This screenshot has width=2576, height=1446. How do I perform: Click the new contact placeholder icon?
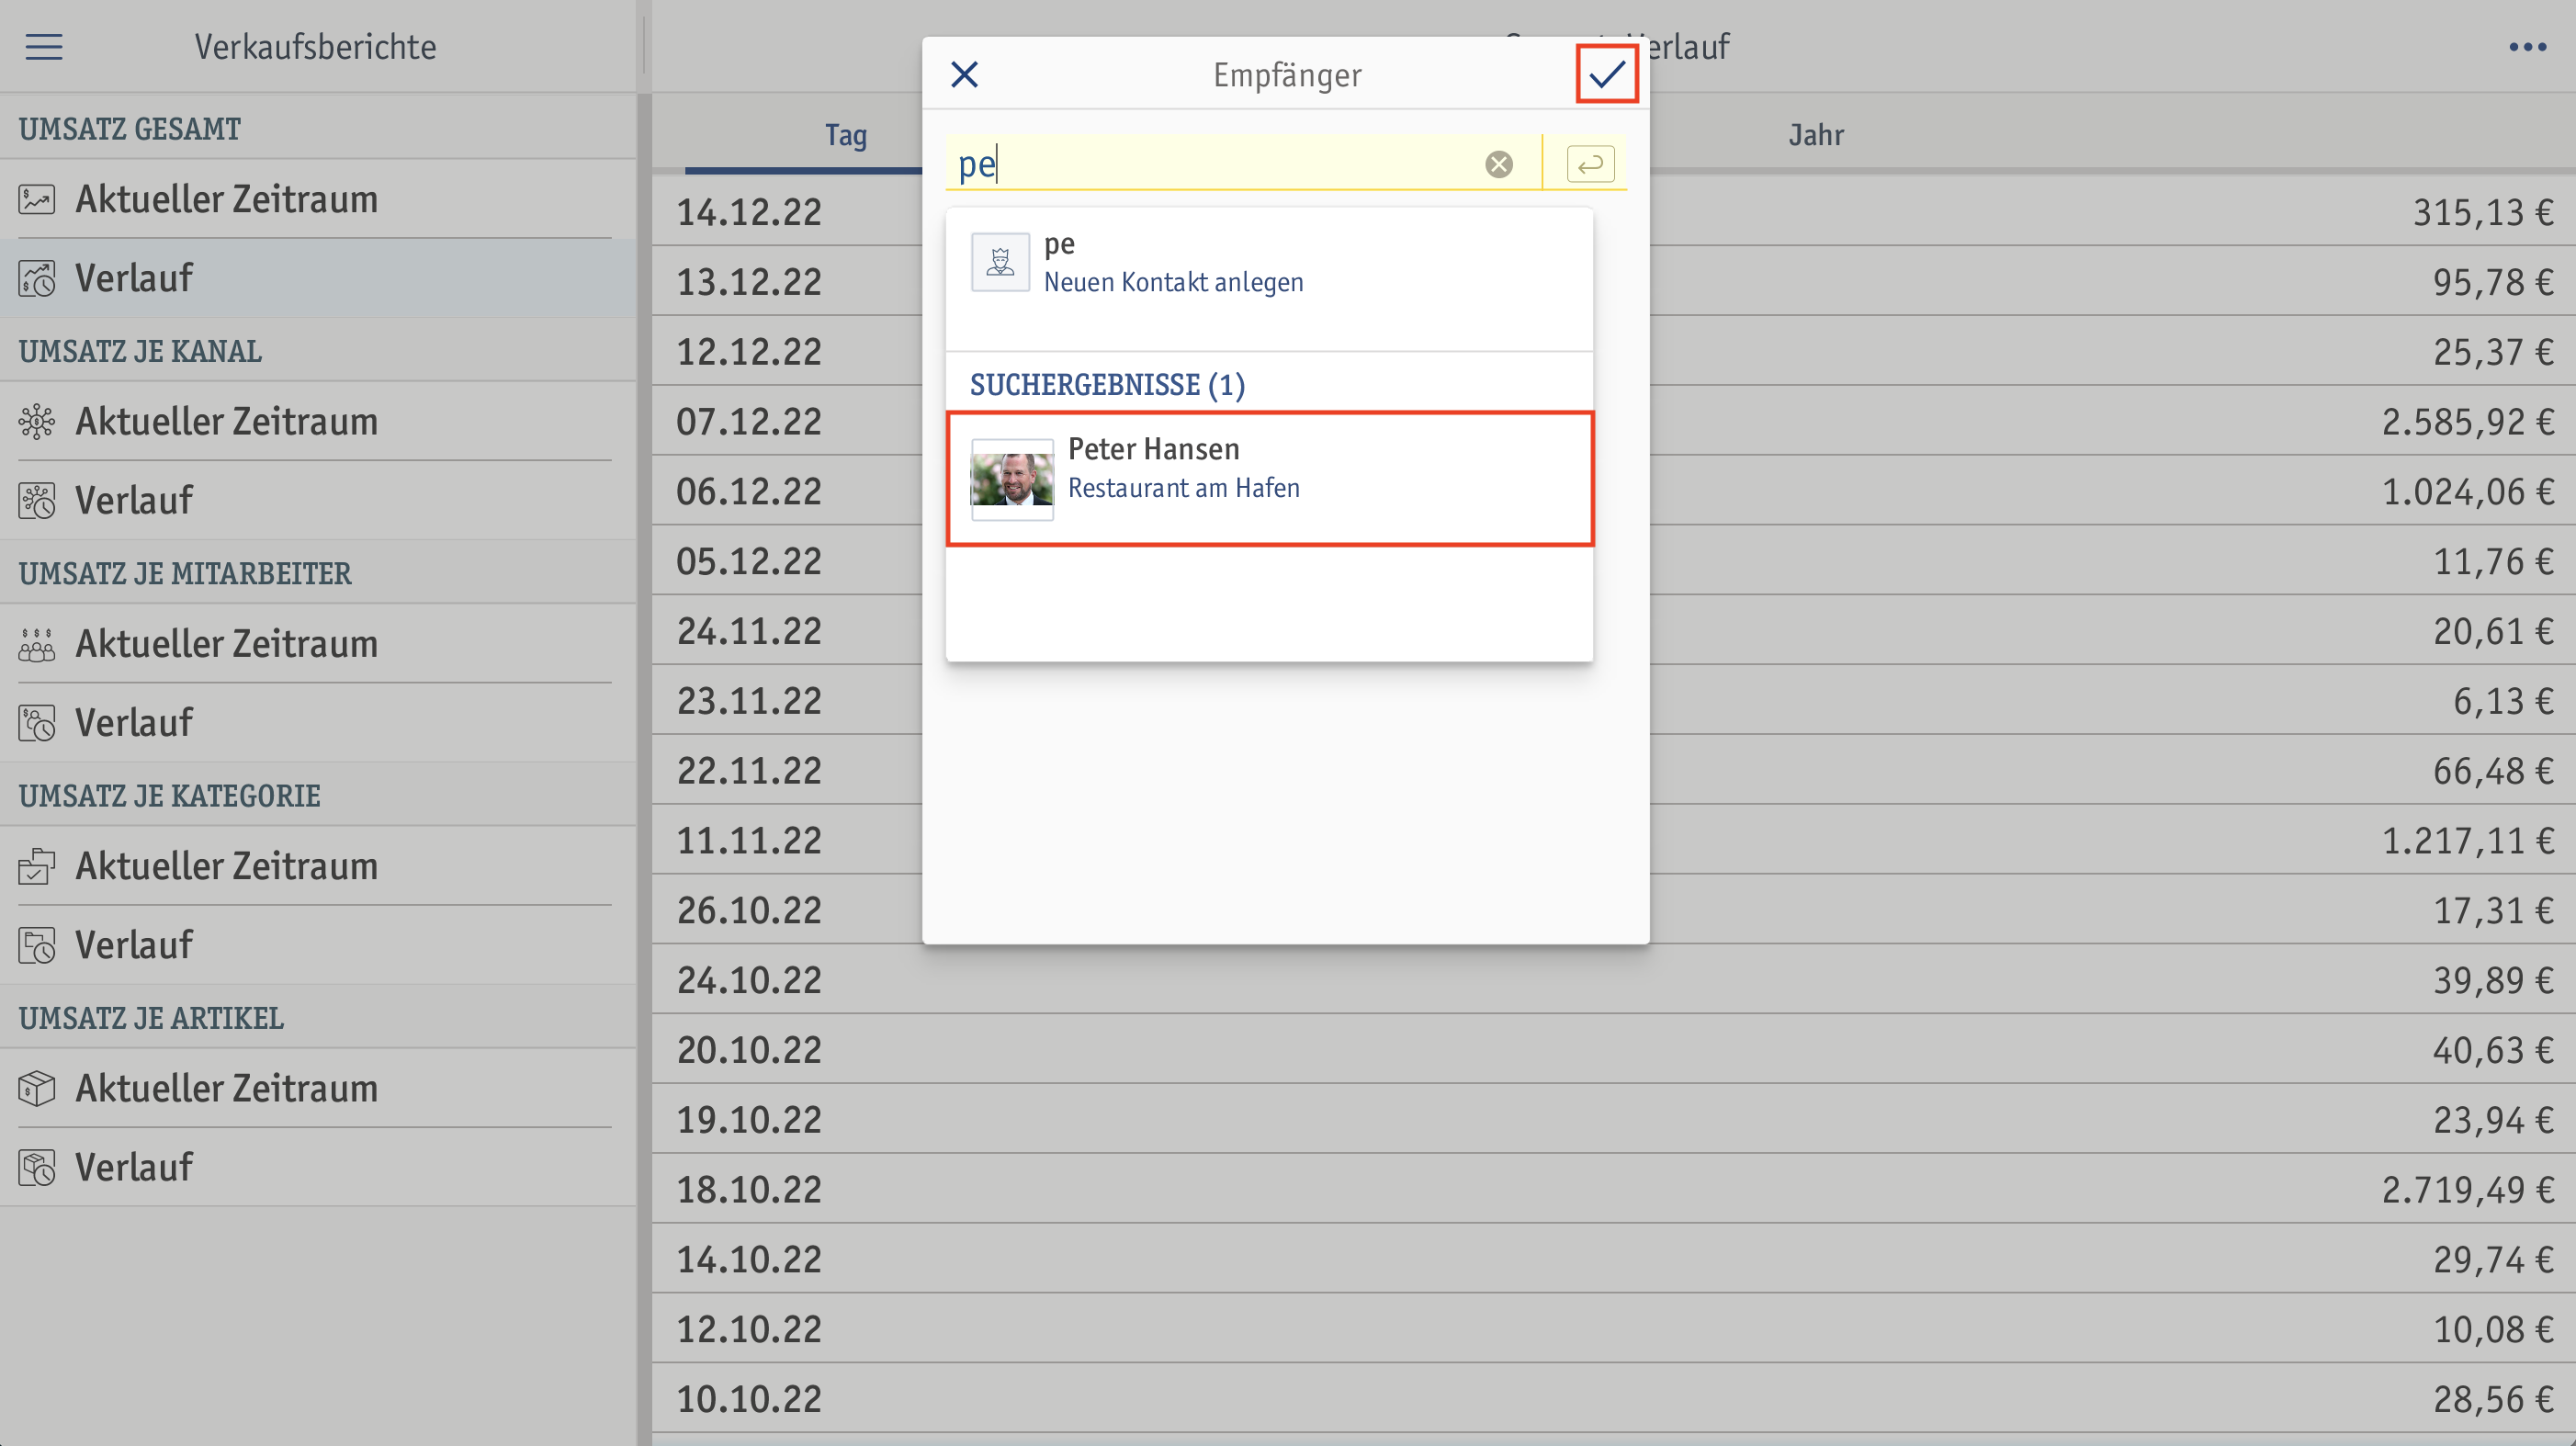click(1000, 263)
